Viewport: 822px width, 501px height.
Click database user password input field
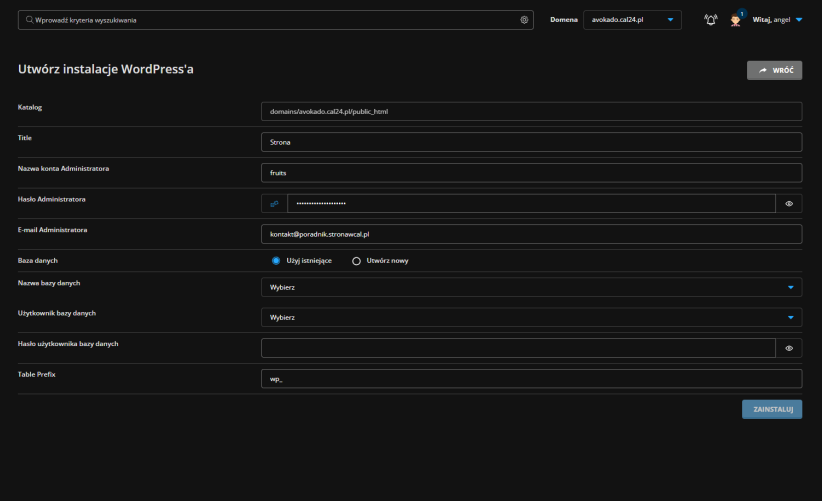point(518,348)
